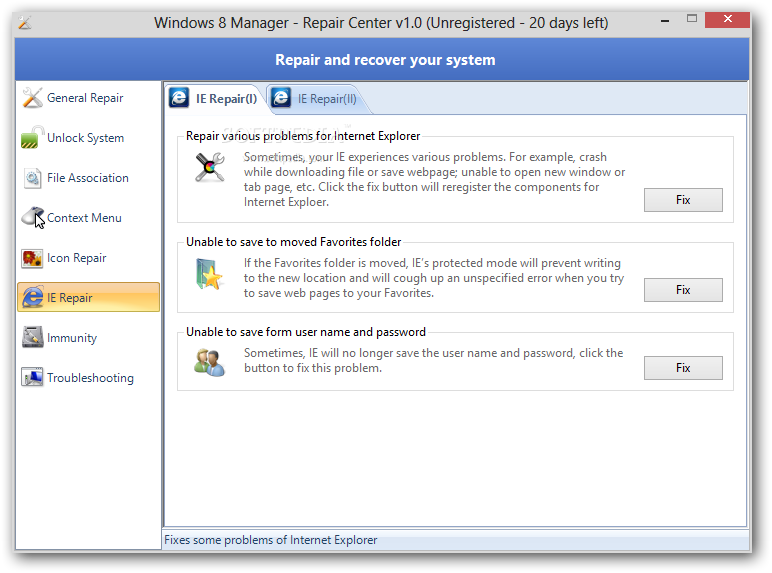Minimize the Repair Center window
The height and width of the screenshot is (573, 772).
665,21
